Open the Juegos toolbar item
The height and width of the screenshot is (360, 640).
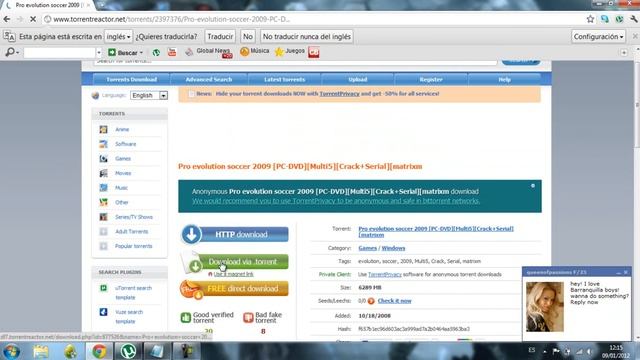pos(290,51)
